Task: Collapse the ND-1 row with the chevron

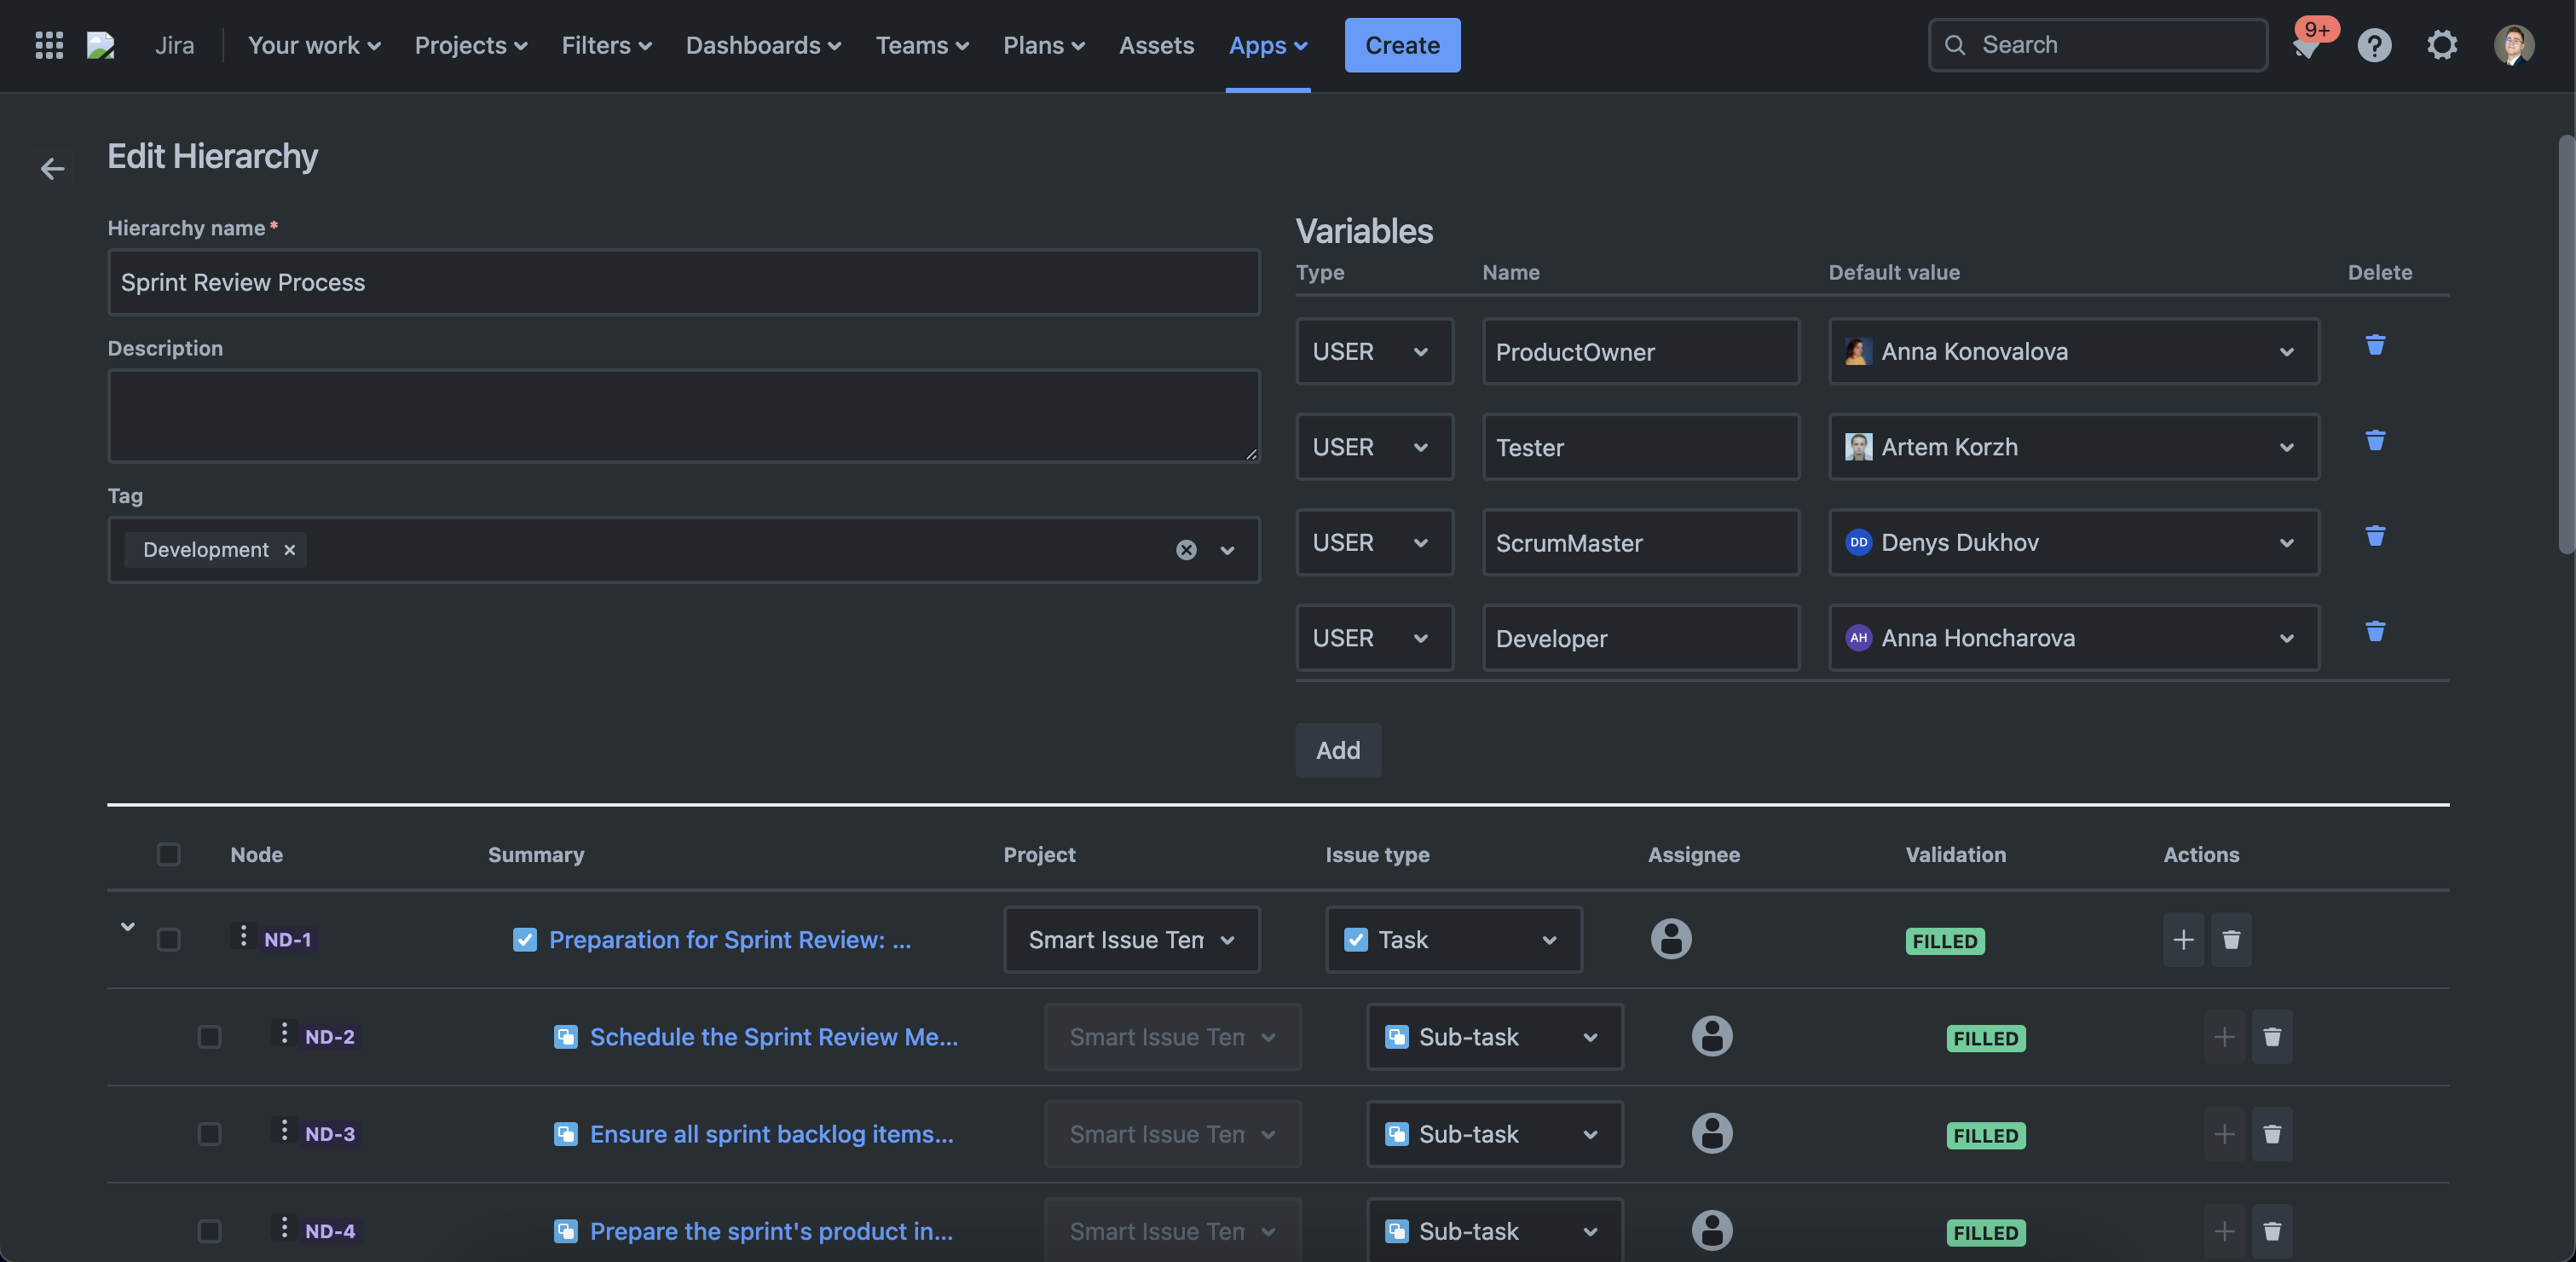Action: click(127, 926)
